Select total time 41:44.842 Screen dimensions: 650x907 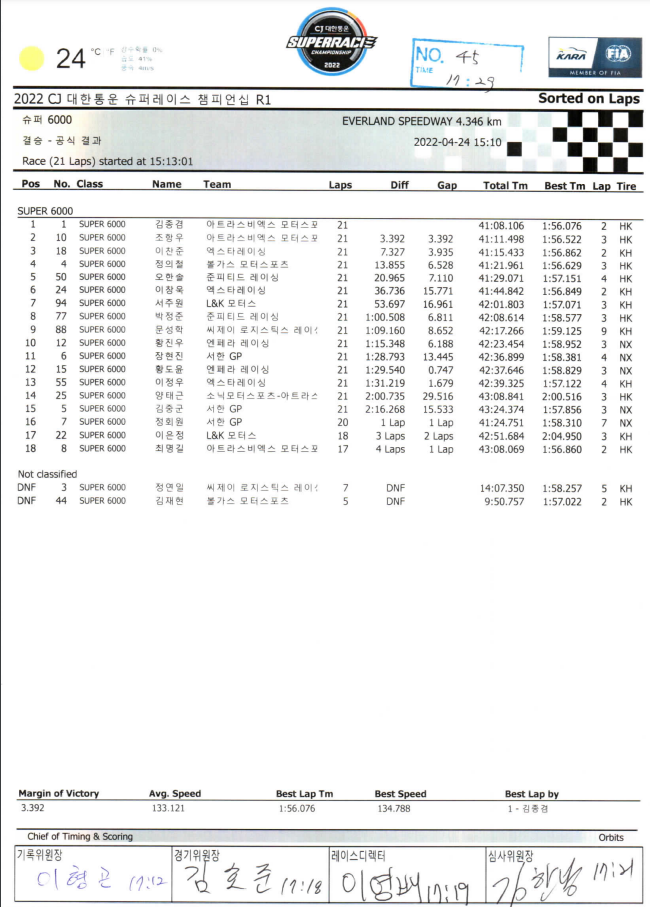(x=501, y=292)
